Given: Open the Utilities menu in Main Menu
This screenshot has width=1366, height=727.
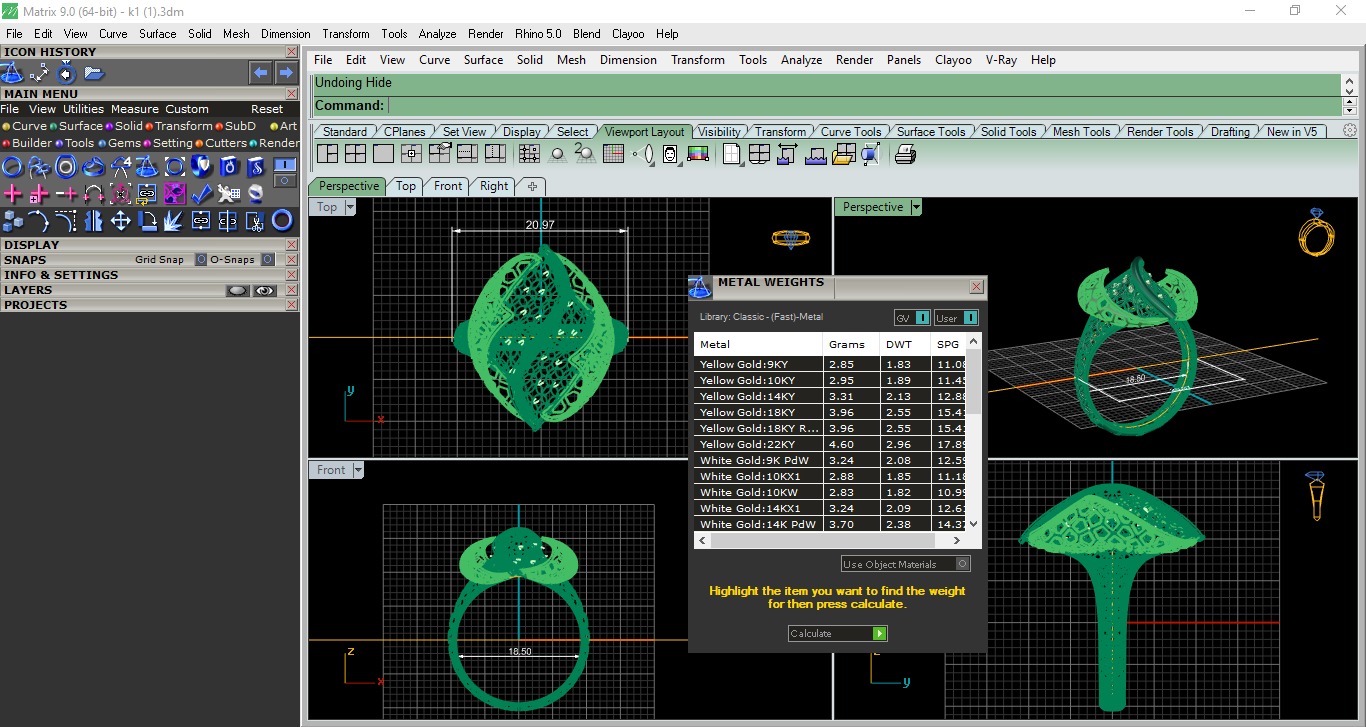Looking at the screenshot, I should (x=83, y=109).
